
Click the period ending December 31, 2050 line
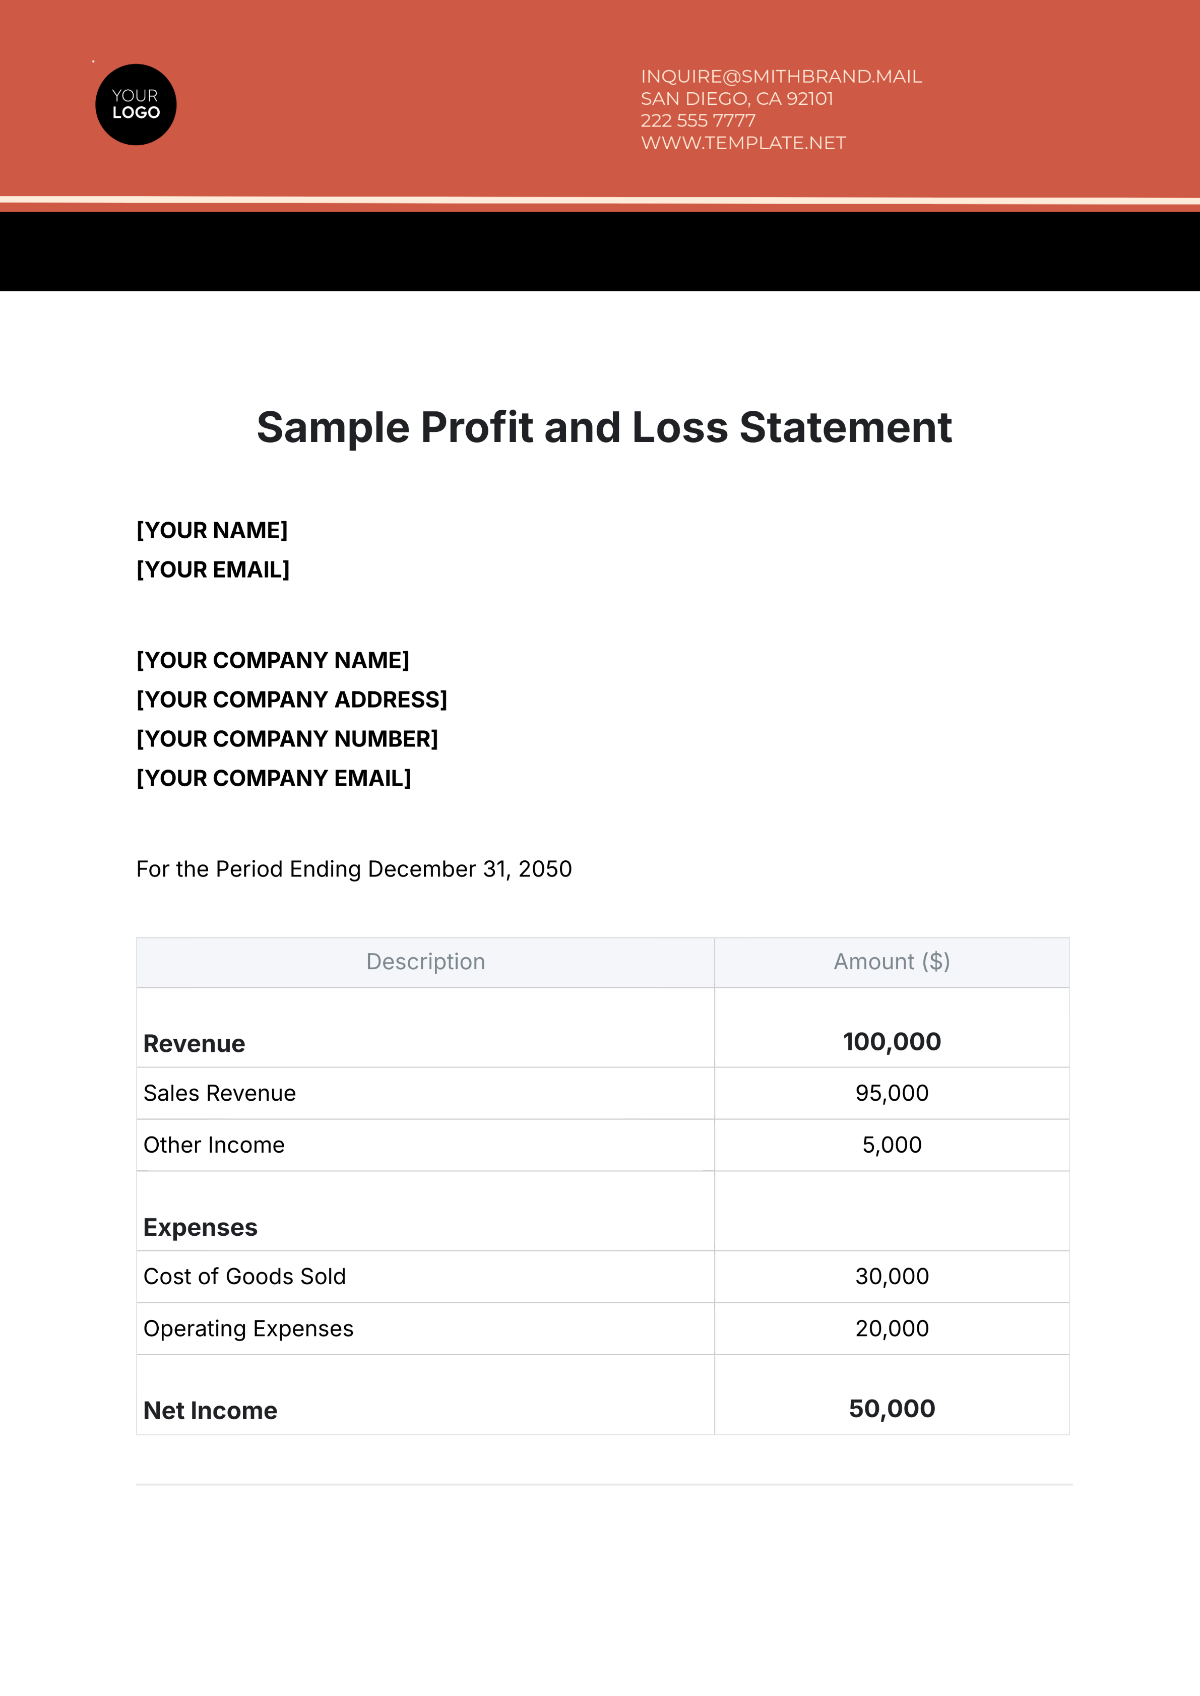point(354,869)
